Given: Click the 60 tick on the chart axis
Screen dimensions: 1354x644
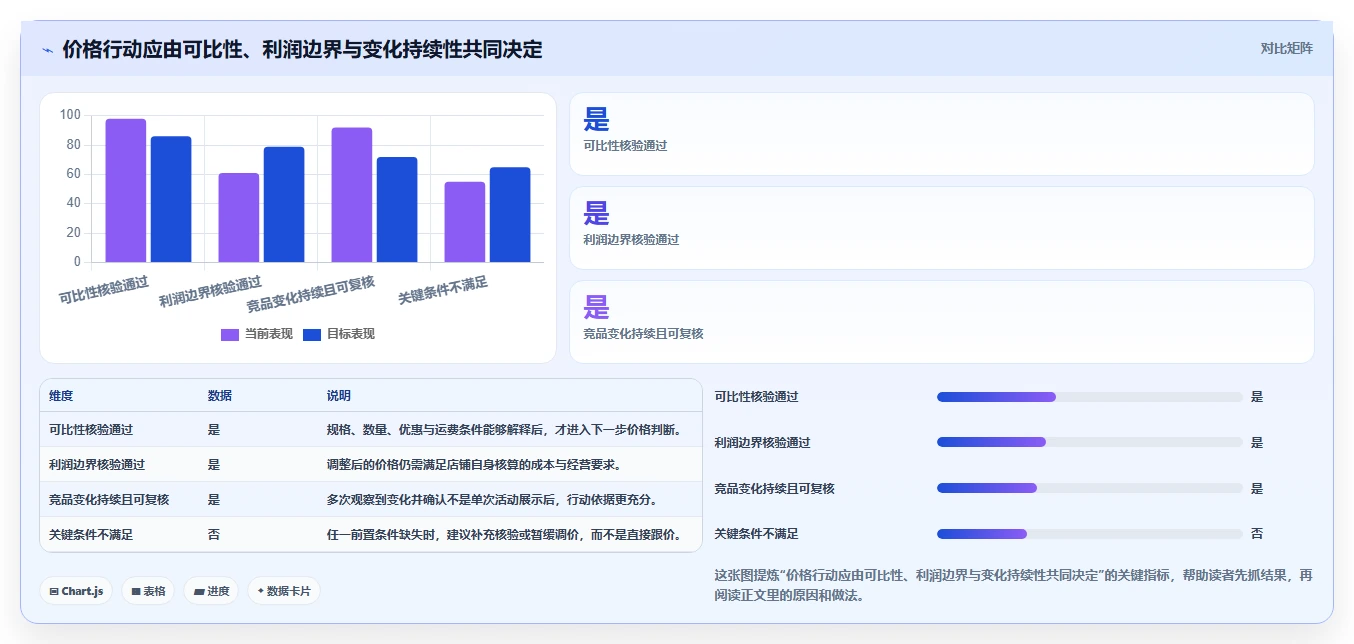Looking at the screenshot, I should coord(73,174).
